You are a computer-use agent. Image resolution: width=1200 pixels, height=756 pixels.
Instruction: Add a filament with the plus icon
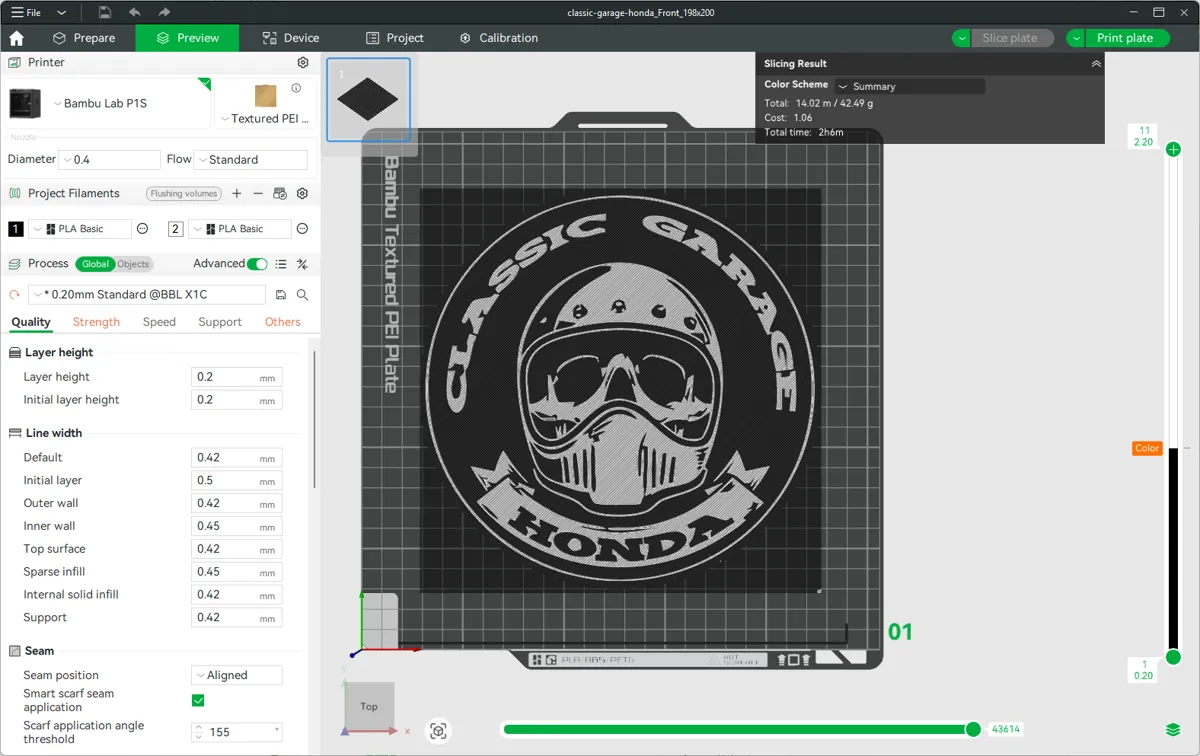point(237,194)
